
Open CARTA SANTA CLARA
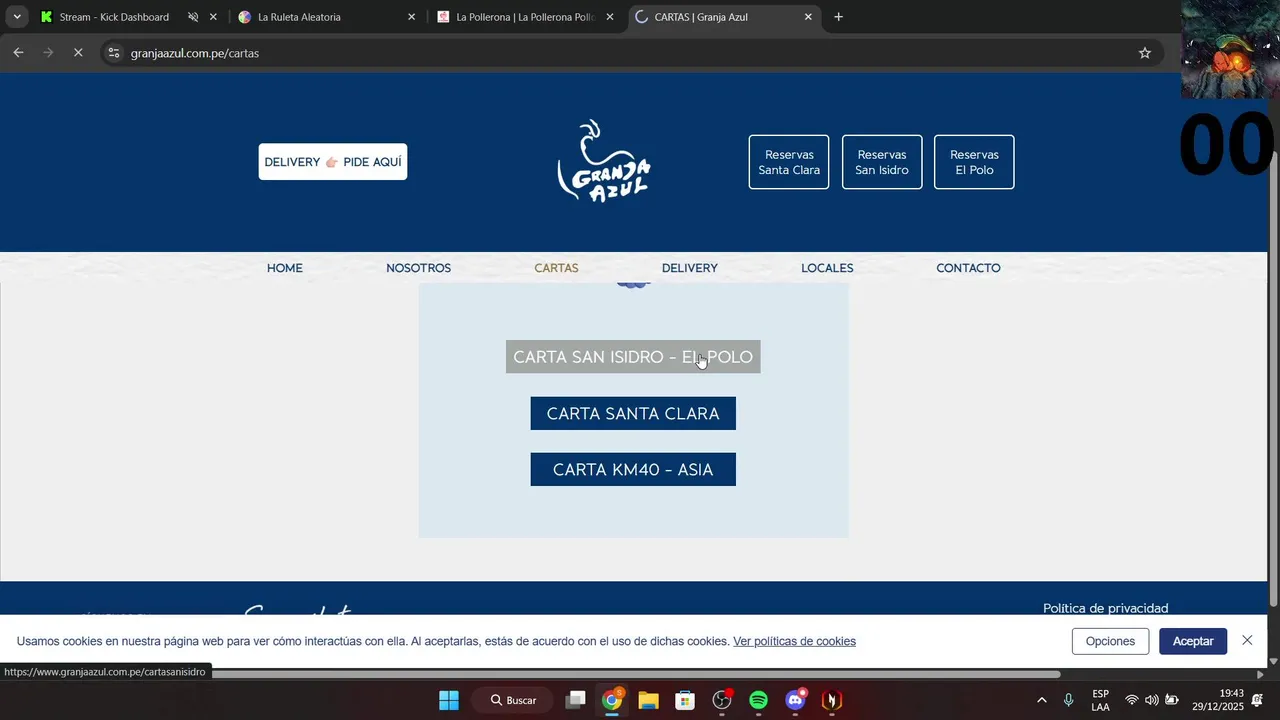(x=633, y=414)
